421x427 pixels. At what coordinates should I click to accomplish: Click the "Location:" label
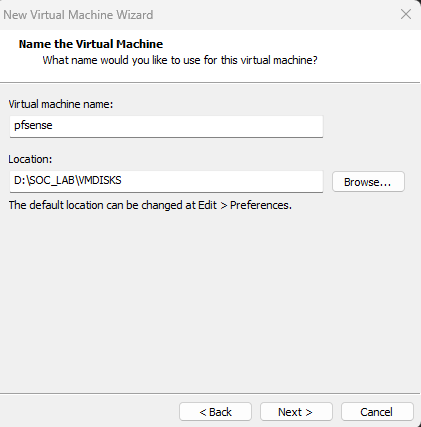click(30, 159)
